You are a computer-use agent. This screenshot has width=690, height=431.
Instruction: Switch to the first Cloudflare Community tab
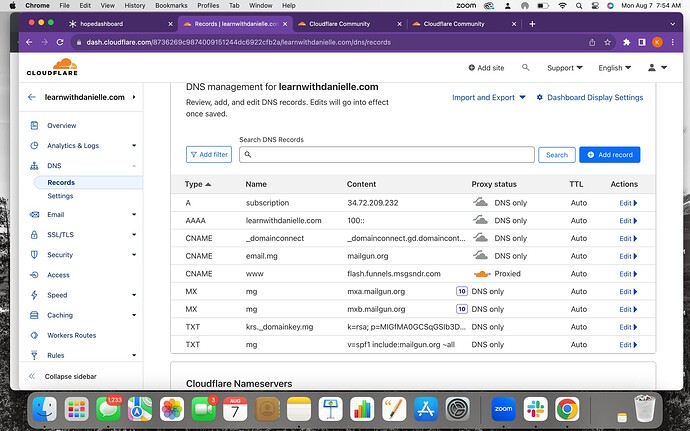pyautogui.click(x=350, y=24)
